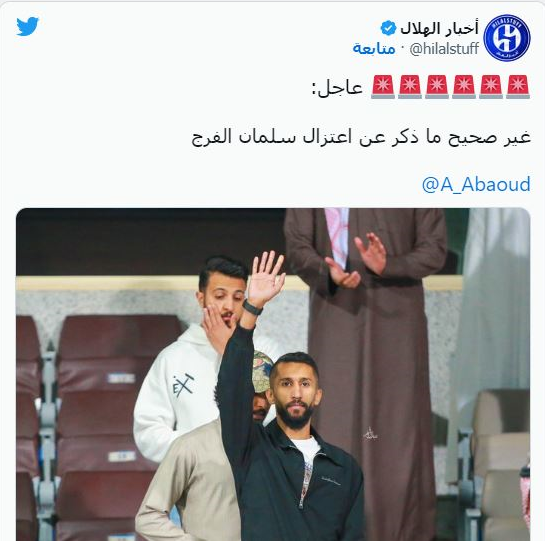Click the black smartwatch on raised wrist
The height and width of the screenshot is (541, 545).
[x=252, y=307]
